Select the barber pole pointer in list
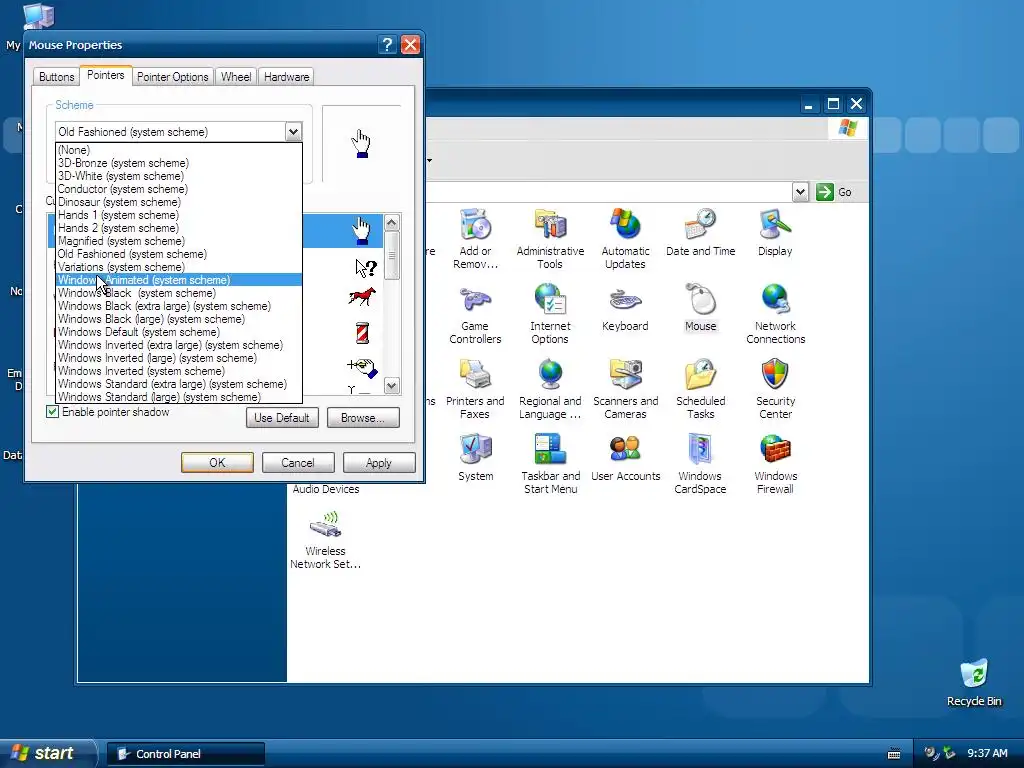Image resolution: width=1024 pixels, height=768 pixels. [362, 333]
